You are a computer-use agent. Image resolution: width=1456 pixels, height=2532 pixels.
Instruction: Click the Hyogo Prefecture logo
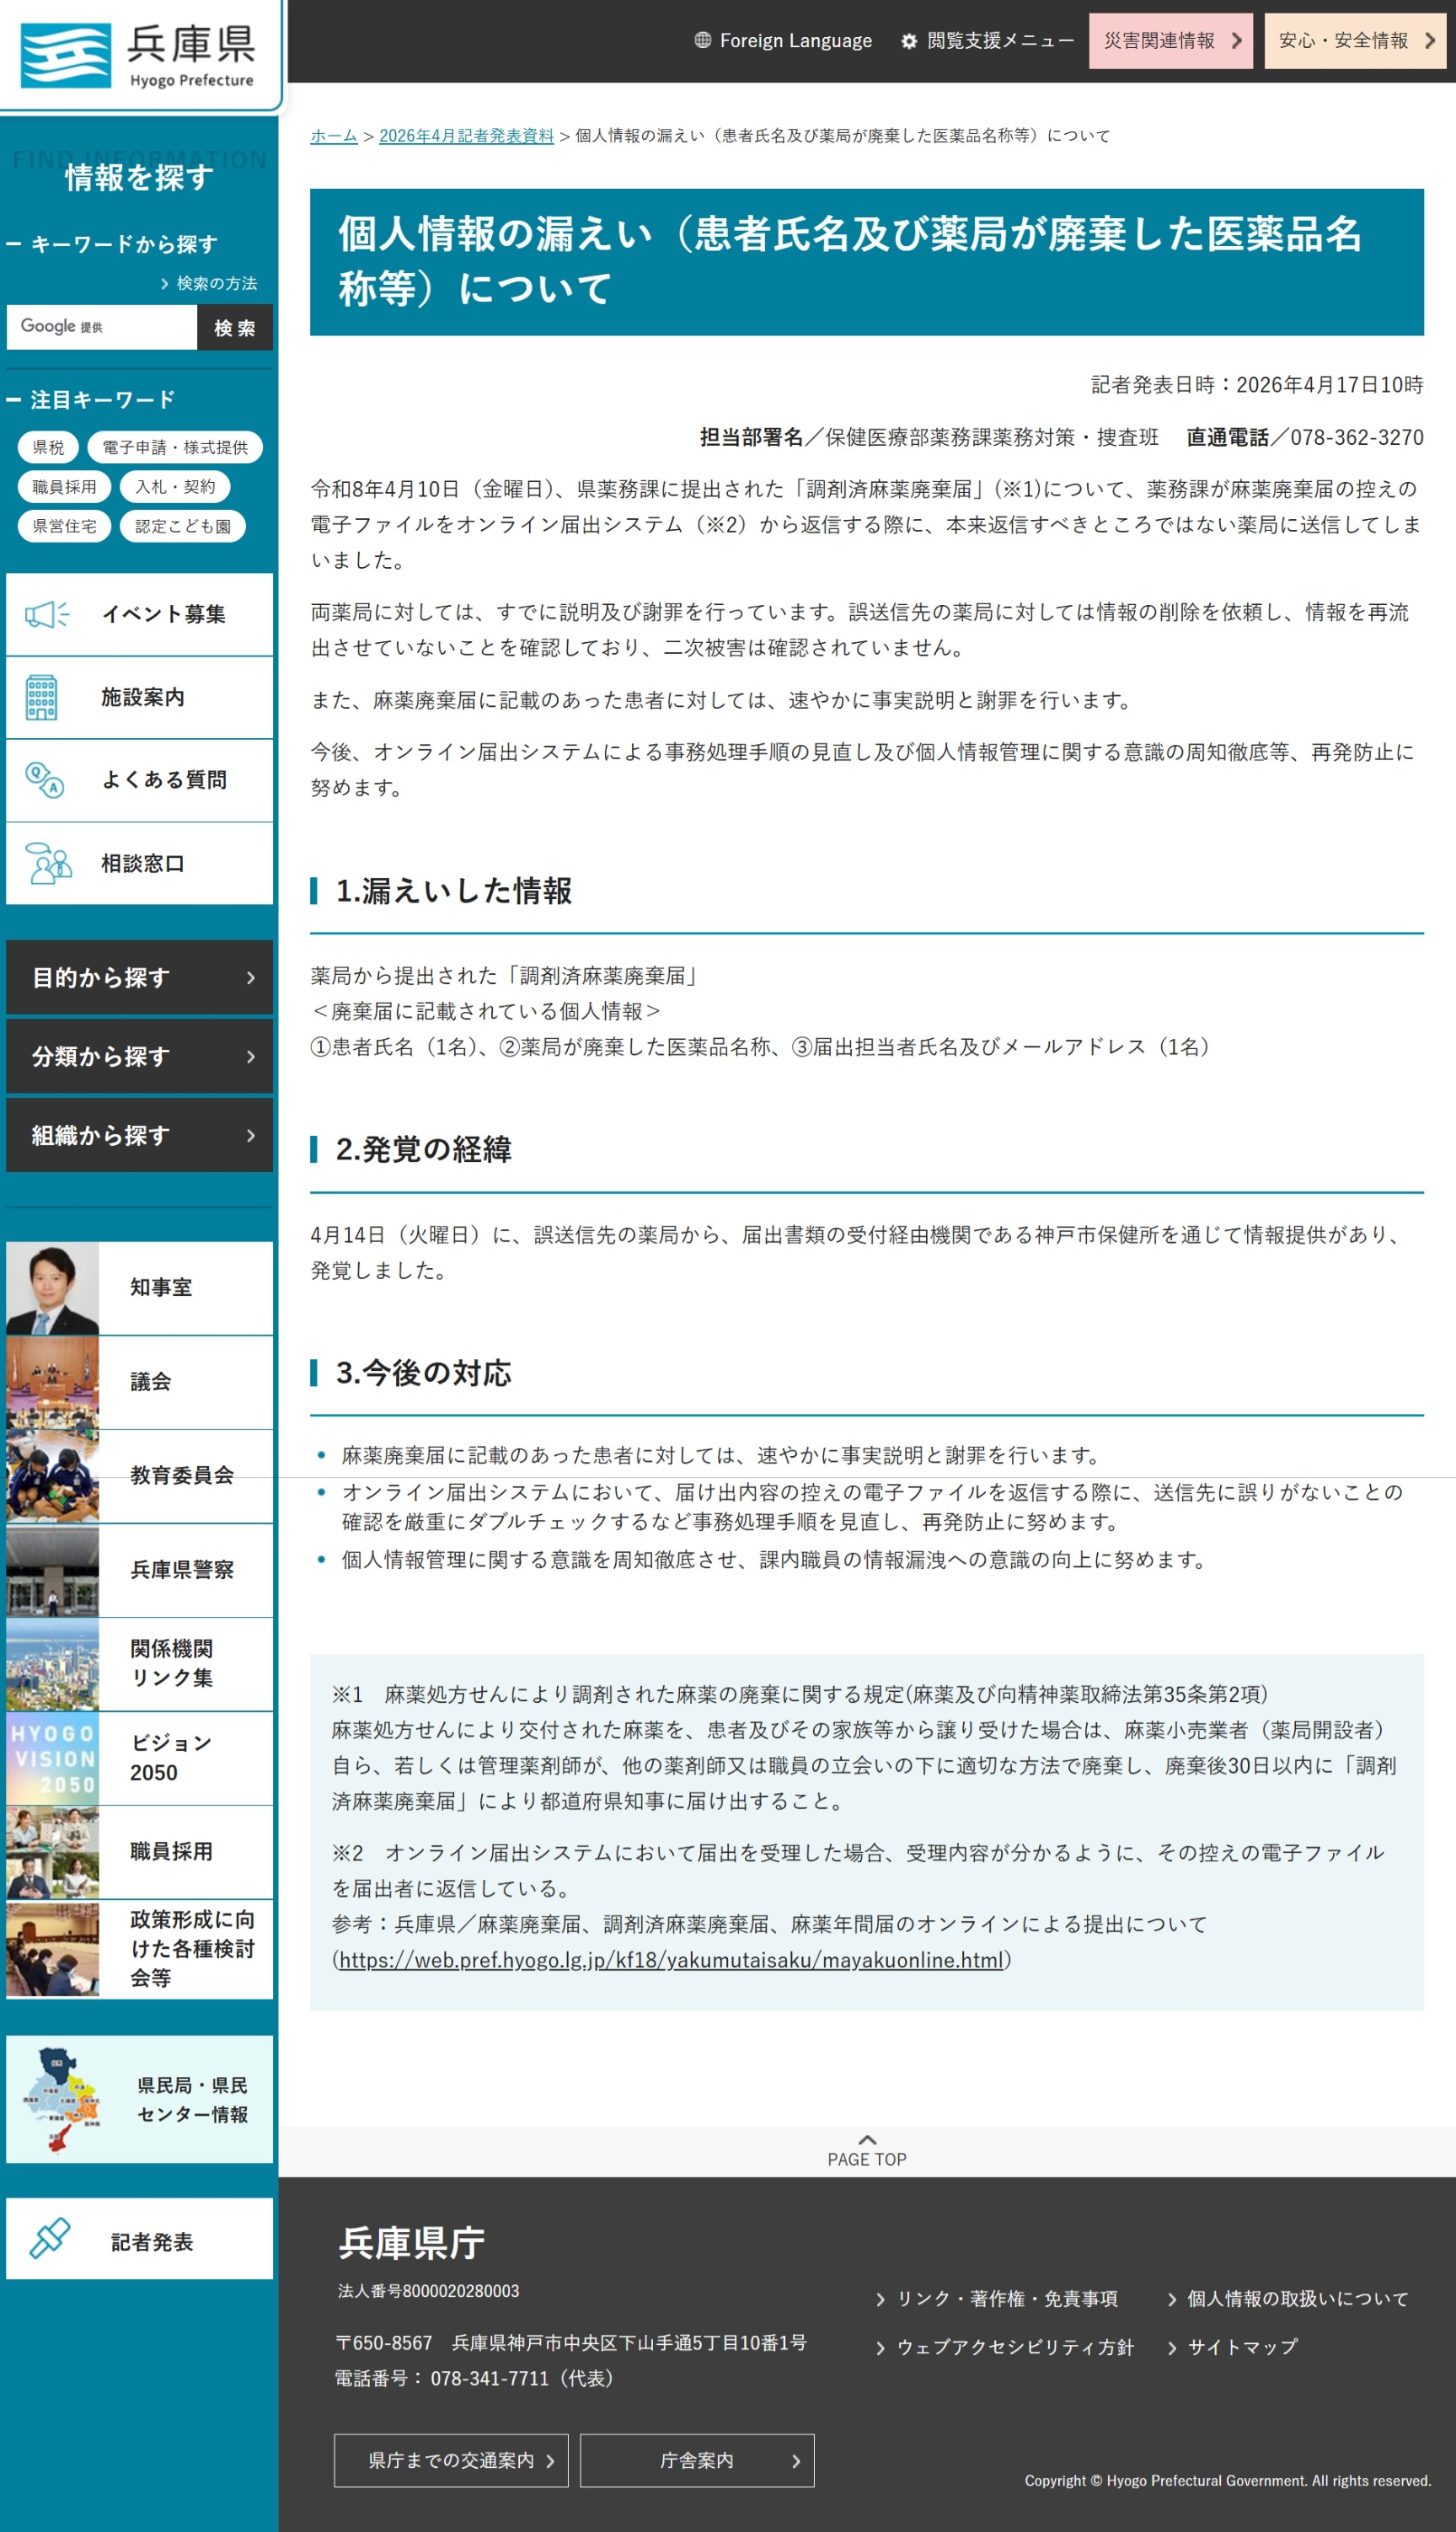tap(138, 55)
